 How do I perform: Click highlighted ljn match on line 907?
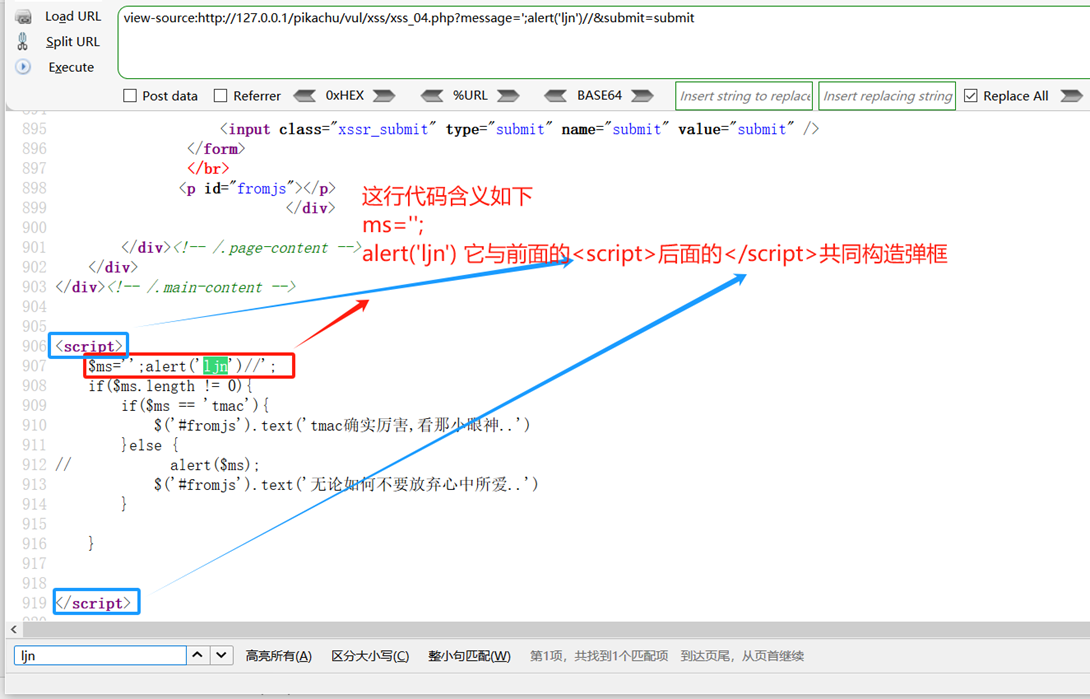point(215,366)
